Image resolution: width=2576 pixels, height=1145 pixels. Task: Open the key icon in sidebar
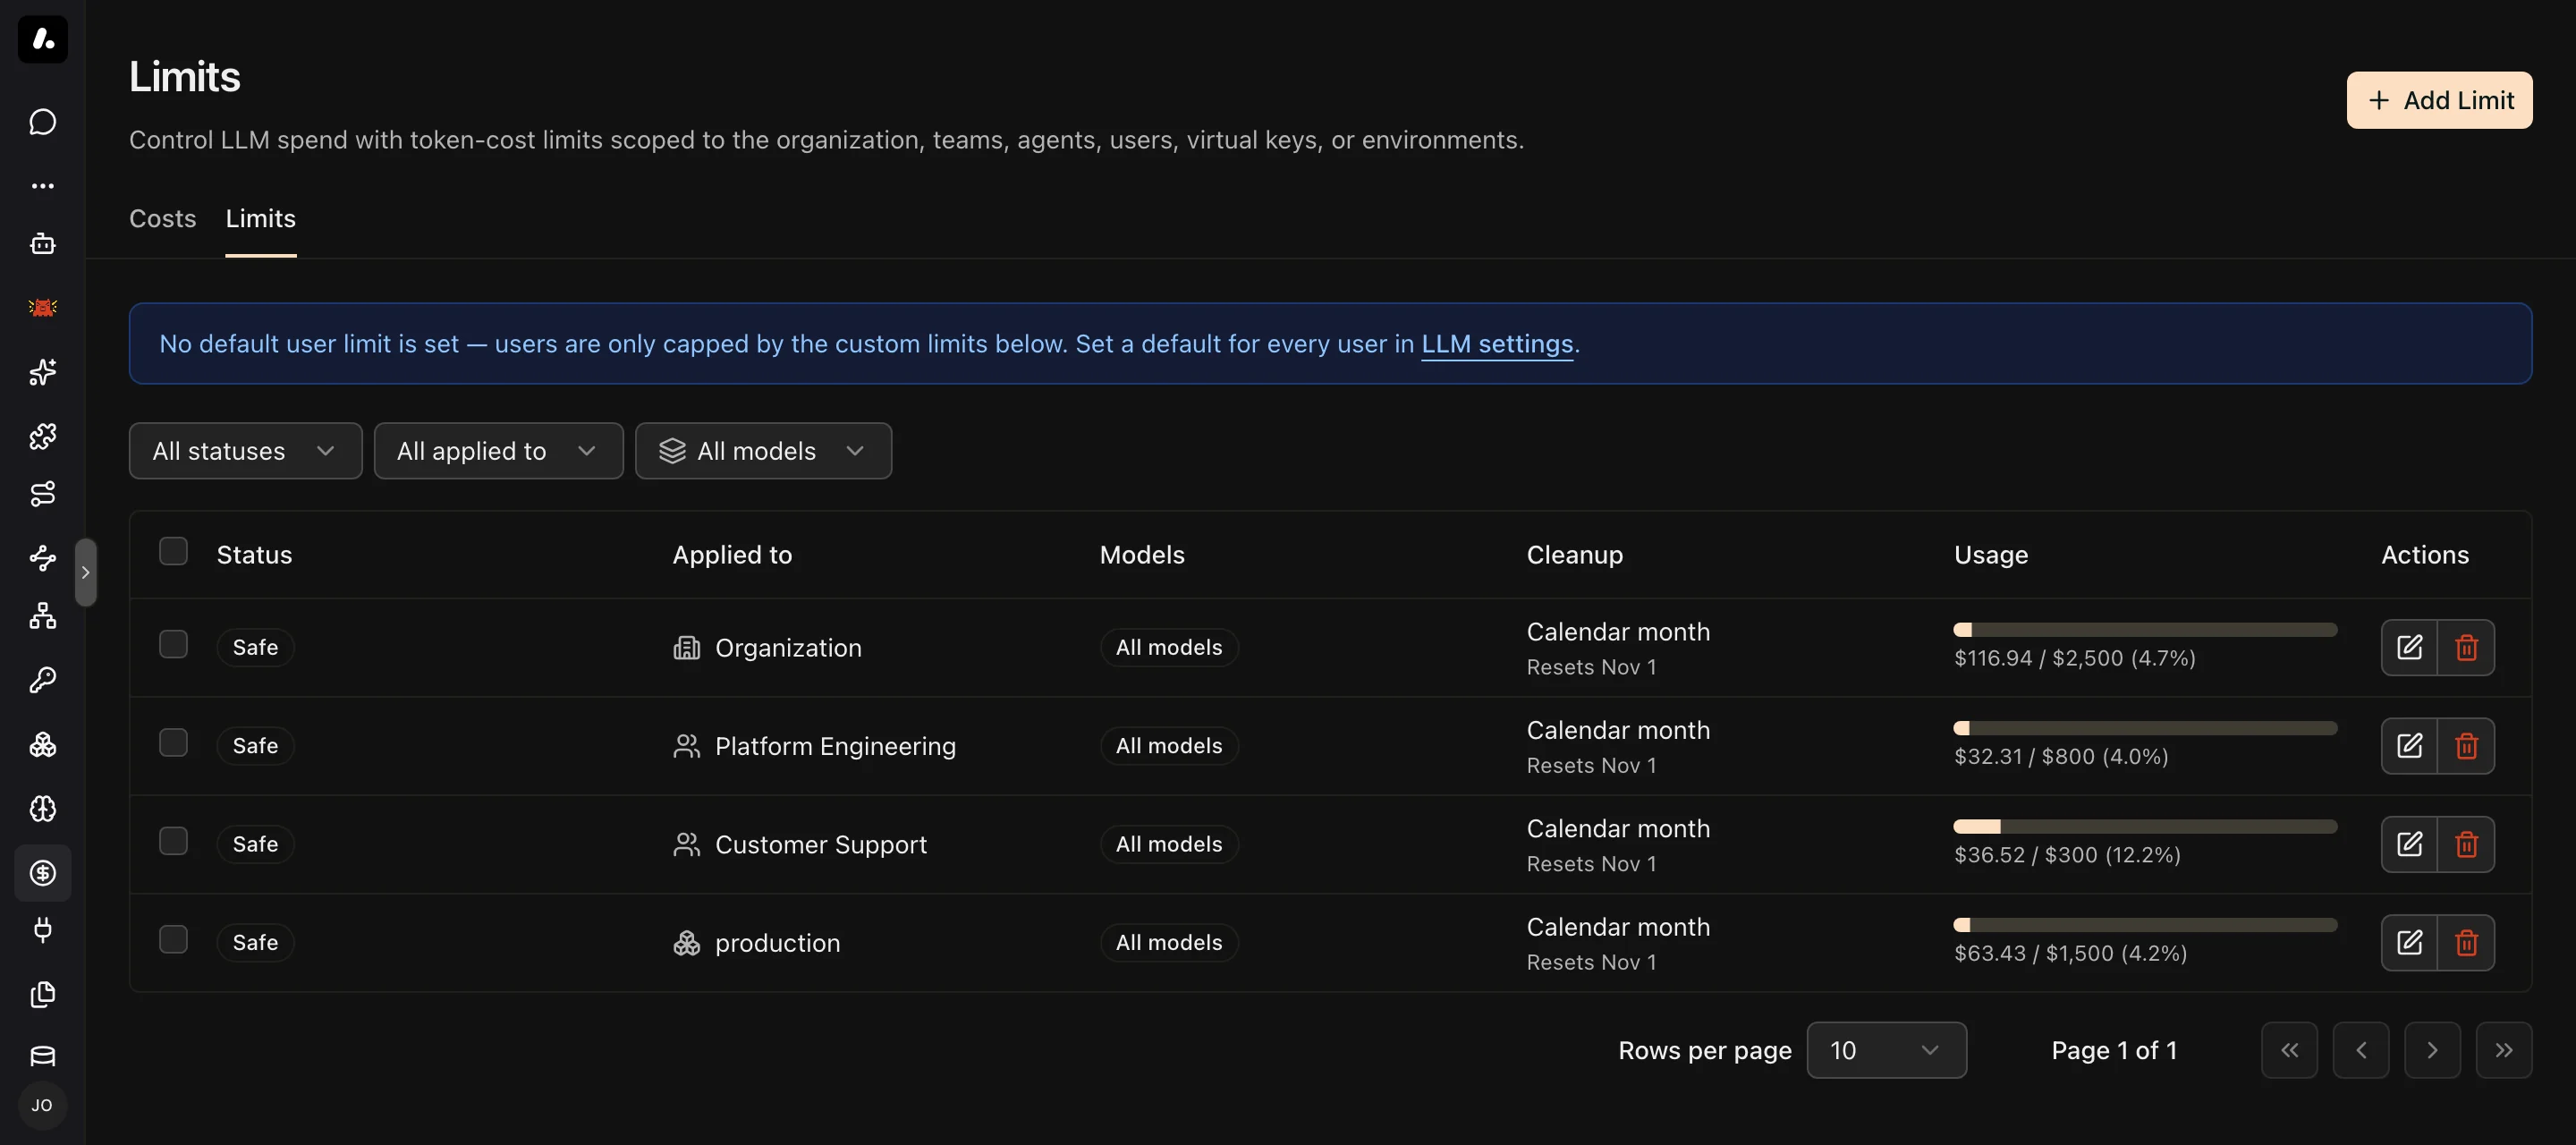(42, 680)
